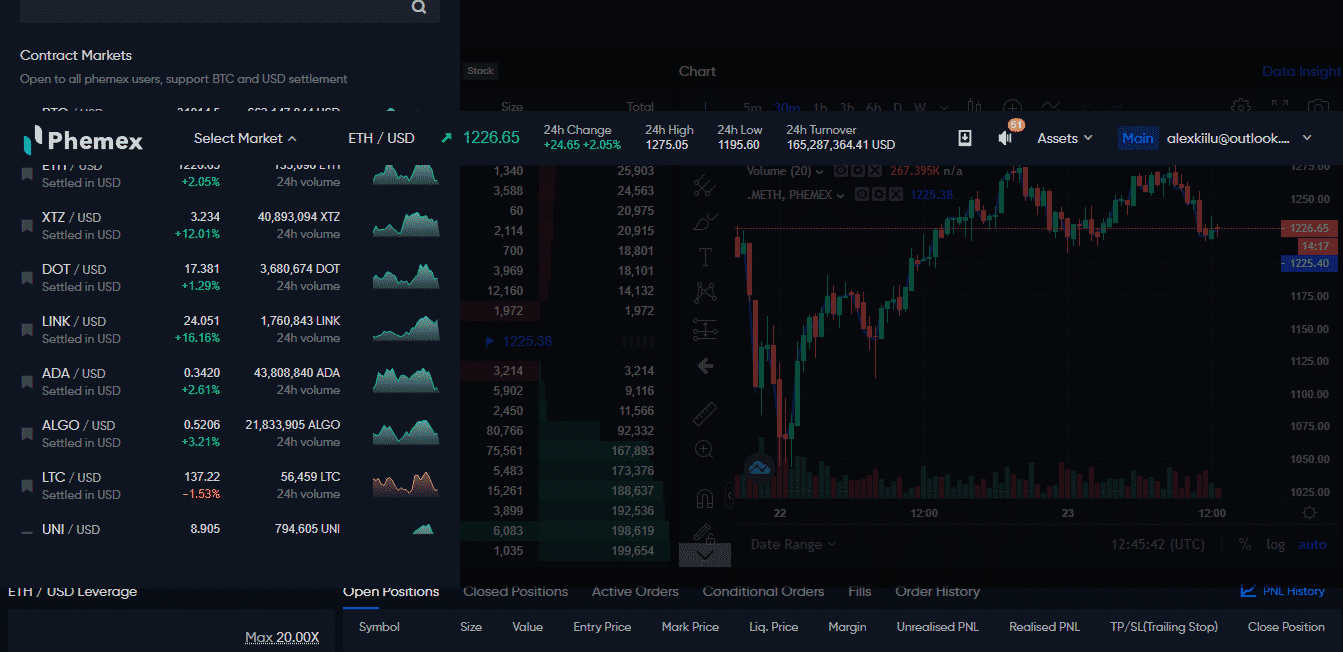This screenshot has height=652, width=1343.
Task: Toggle the log scale on chart
Action: [x=1275, y=545]
